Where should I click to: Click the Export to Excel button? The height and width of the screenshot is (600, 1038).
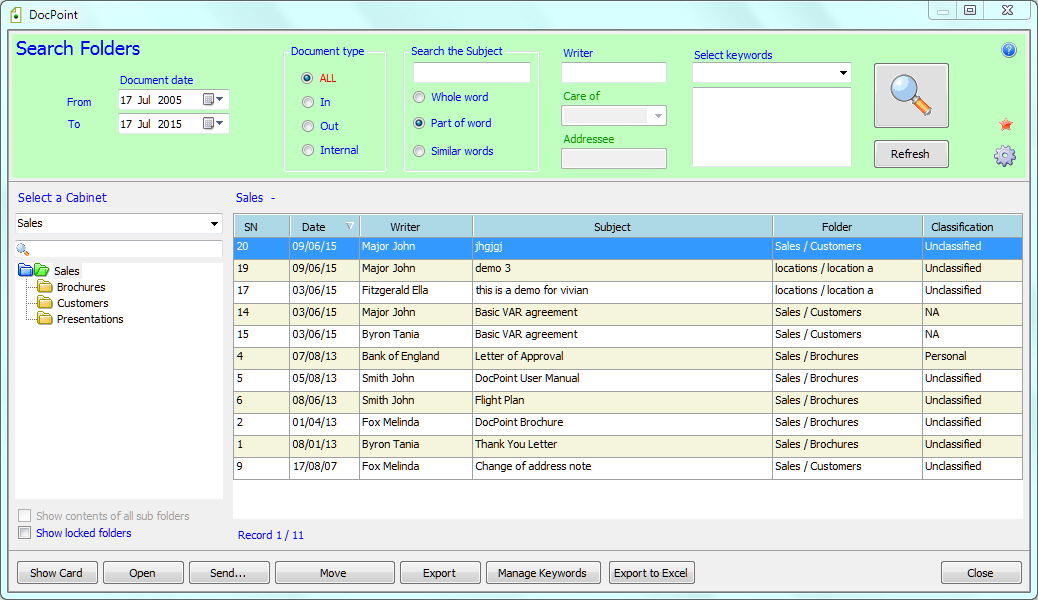[x=651, y=572]
